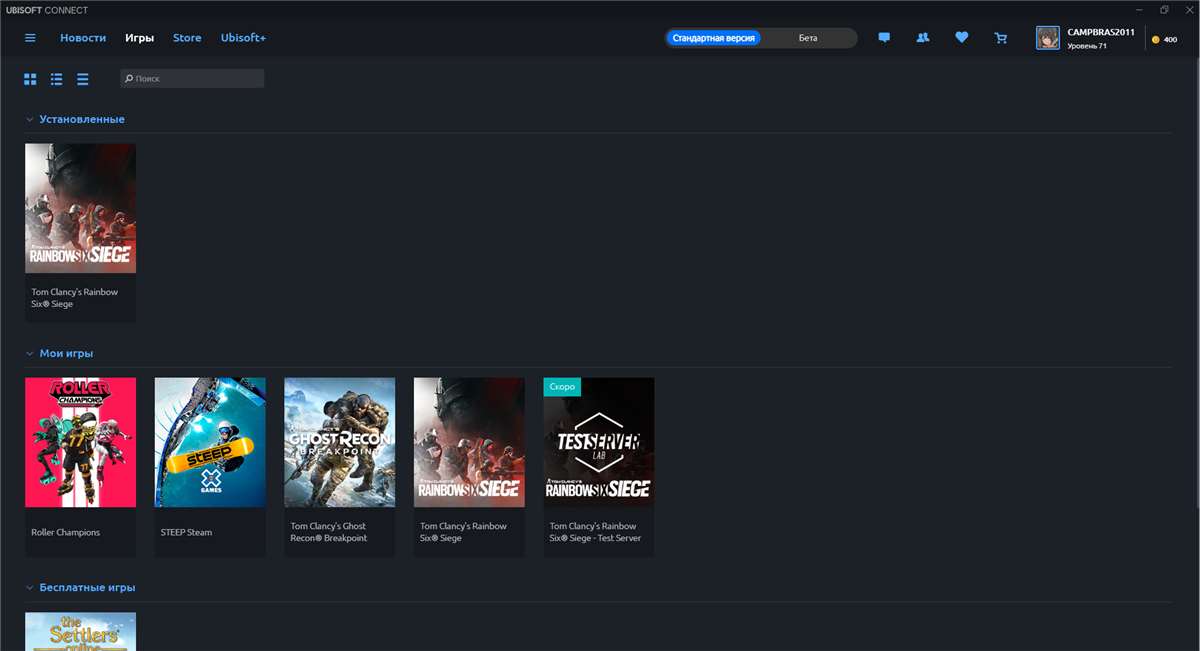
Task: Click Tom Clancy's Ghost Recon® Breakpoint title
Action: pos(329,532)
